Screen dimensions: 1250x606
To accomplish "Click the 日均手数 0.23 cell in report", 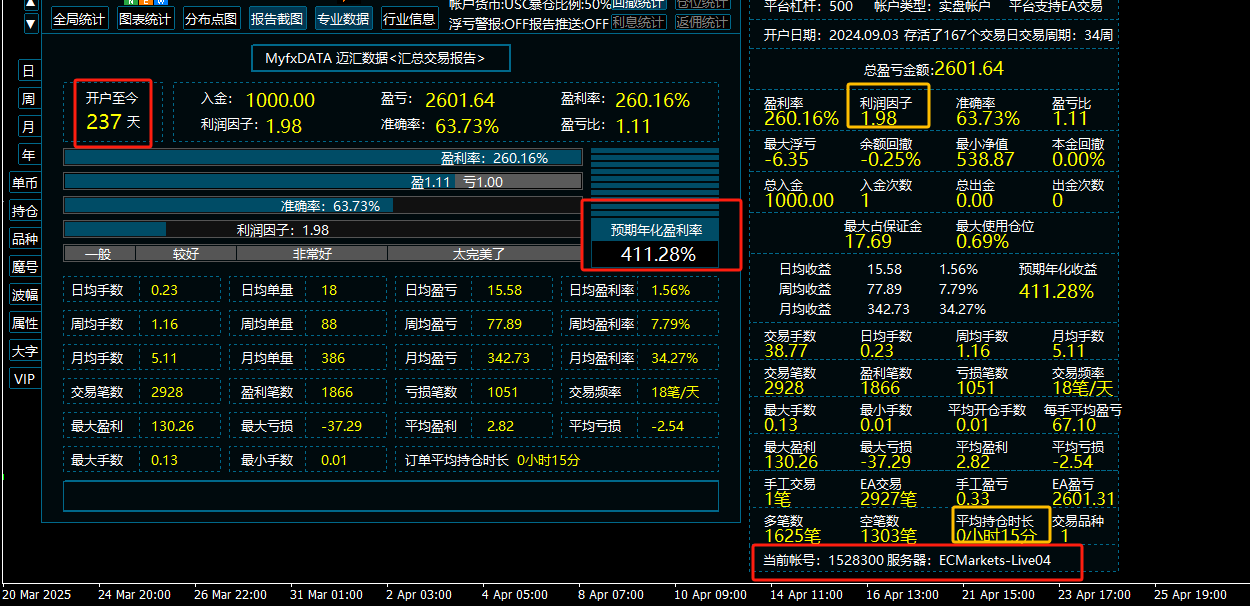I will click(x=142, y=290).
